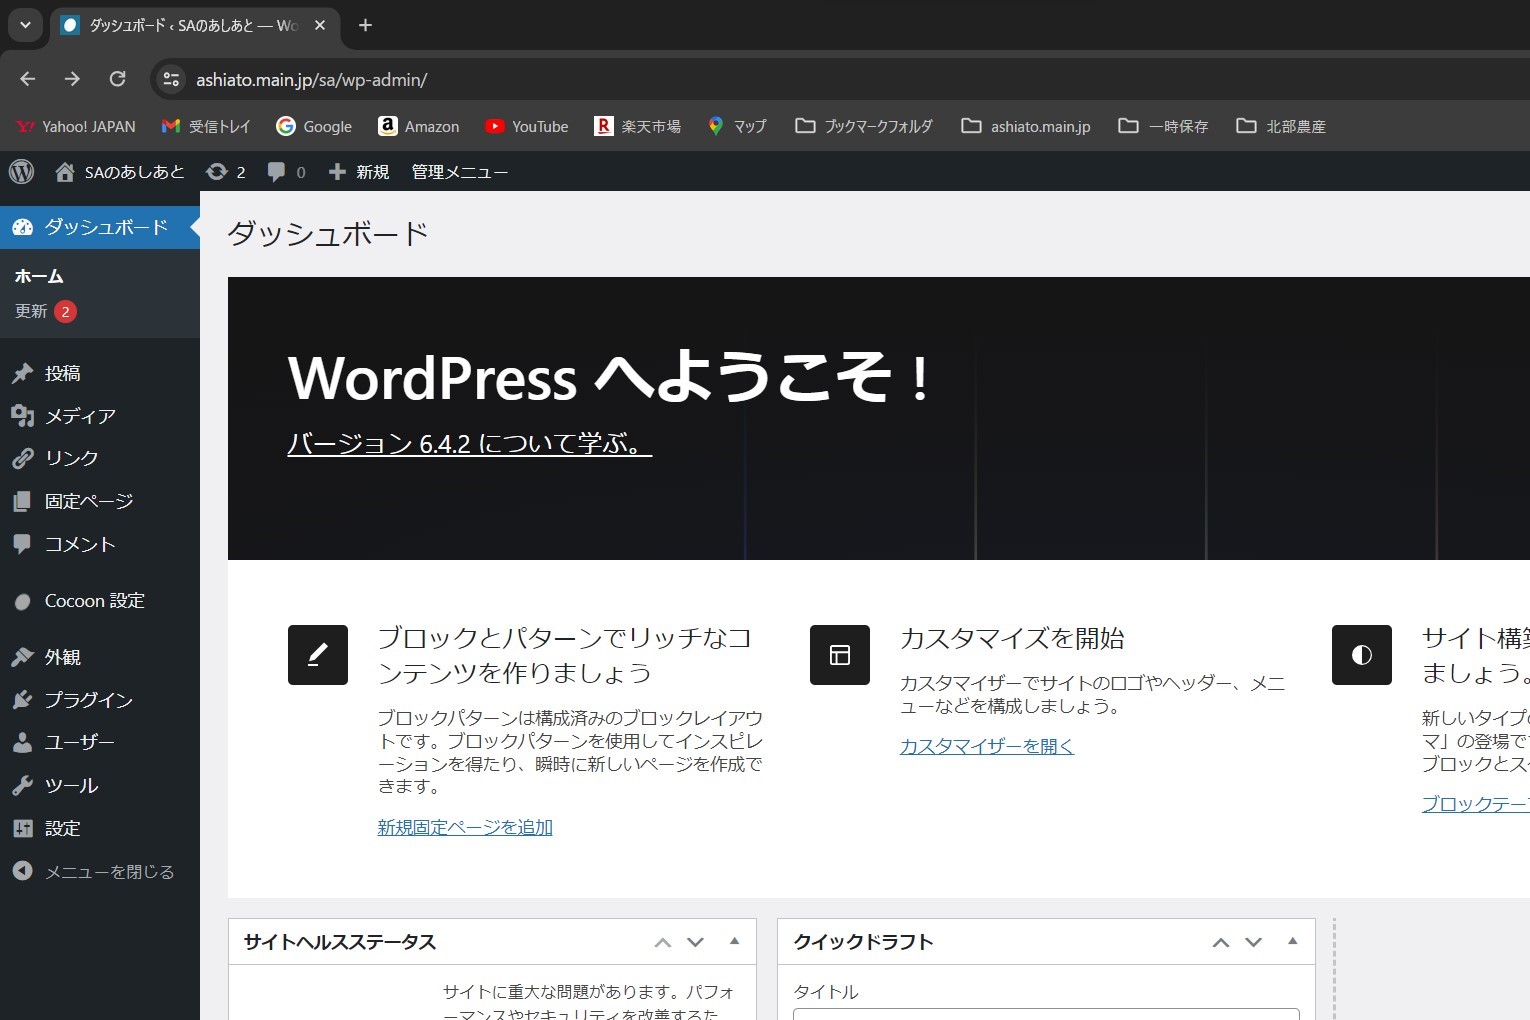Open 新規固定ページを追加 link
The width and height of the screenshot is (1530, 1020).
(x=464, y=827)
